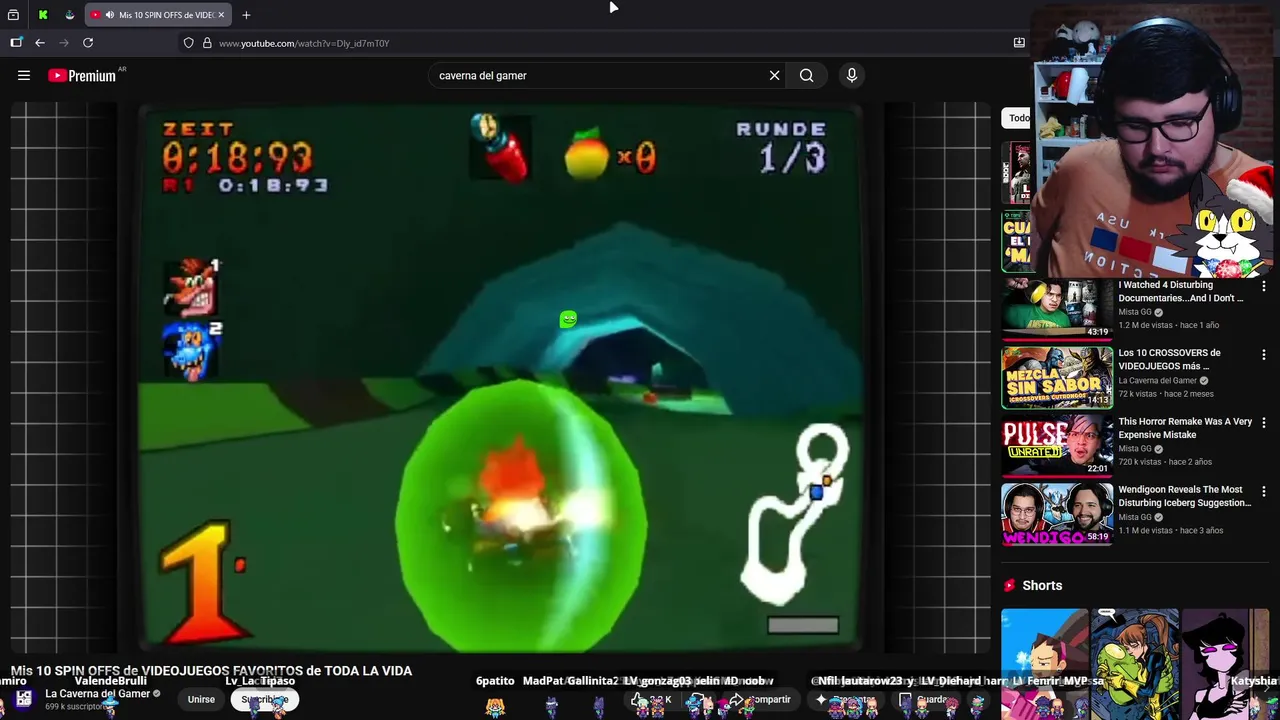Image resolution: width=1280 pixels, height=720 pixels.
Task: Close the 'Mis 10 SPIN OFFS' tab
Action: pyautogui.click(x=221, y=15)
